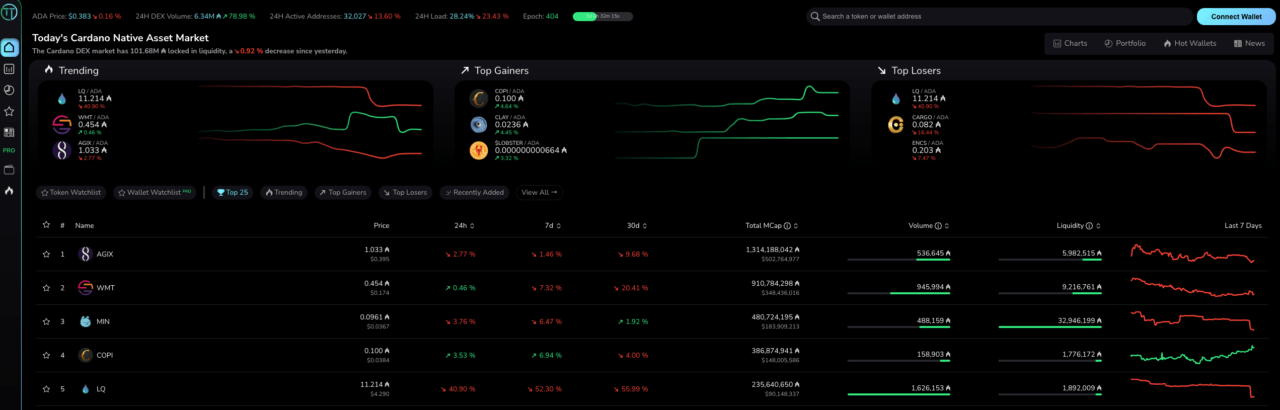Star the MIN row as favorite

[x=46, y=321]
